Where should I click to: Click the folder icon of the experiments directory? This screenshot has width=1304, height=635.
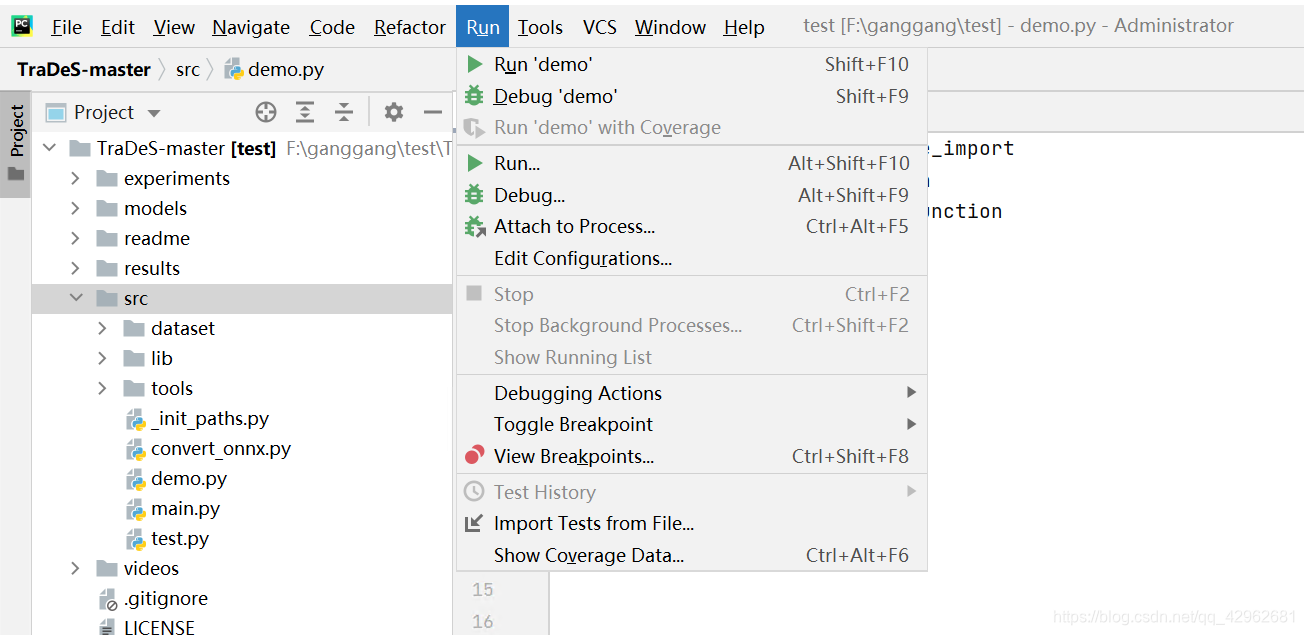point(107,179)
